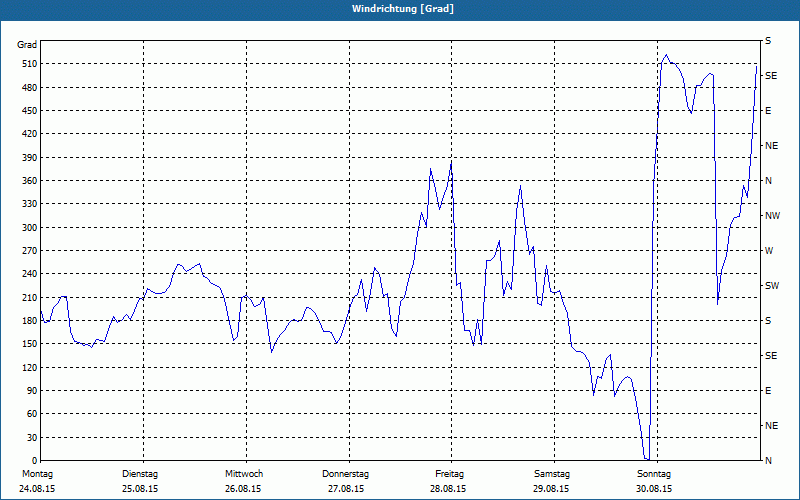
Task: Click the 'Mittwoch' day label
Action: click(244, 474)
